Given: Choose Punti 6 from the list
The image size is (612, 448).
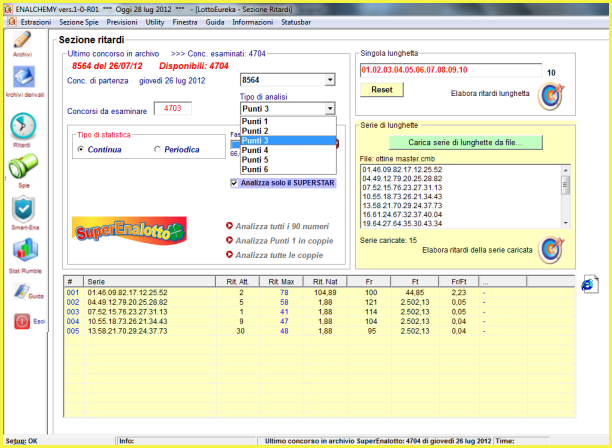Looking at the screenshot, I should coord(288,169).
